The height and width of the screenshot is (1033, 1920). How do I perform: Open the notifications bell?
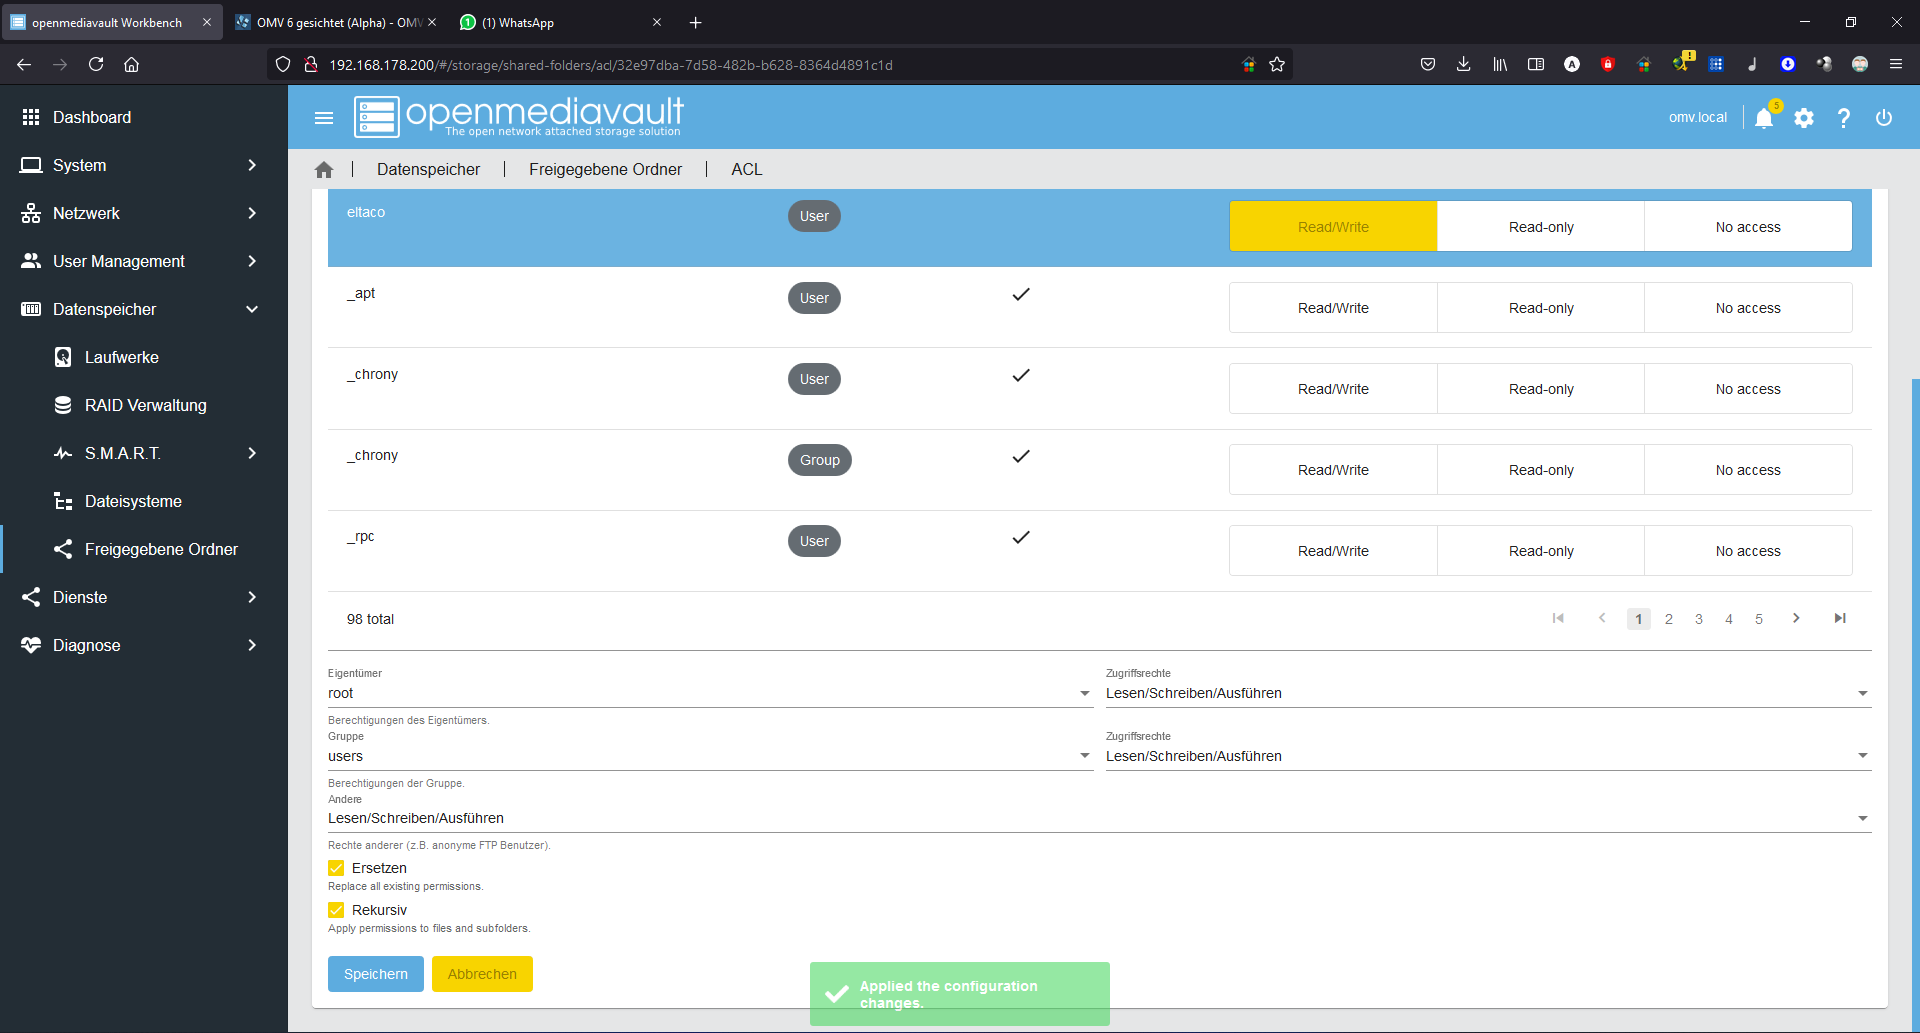coord(1764,118)
